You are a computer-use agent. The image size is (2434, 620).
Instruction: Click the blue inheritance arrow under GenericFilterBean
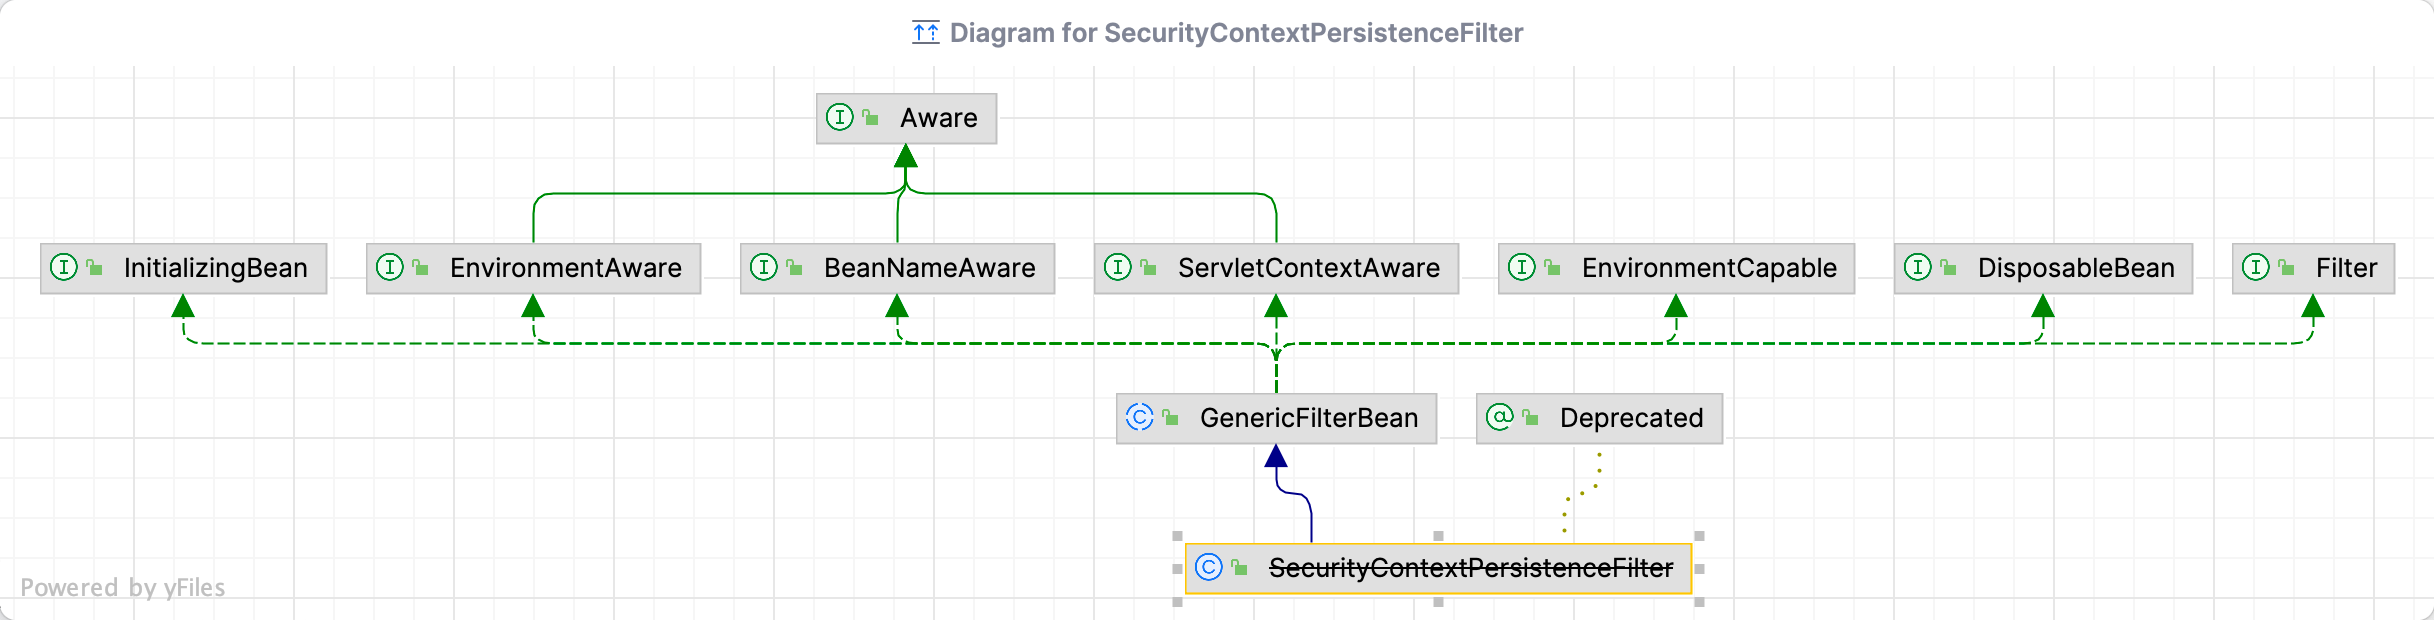[x=1276, y=458]
